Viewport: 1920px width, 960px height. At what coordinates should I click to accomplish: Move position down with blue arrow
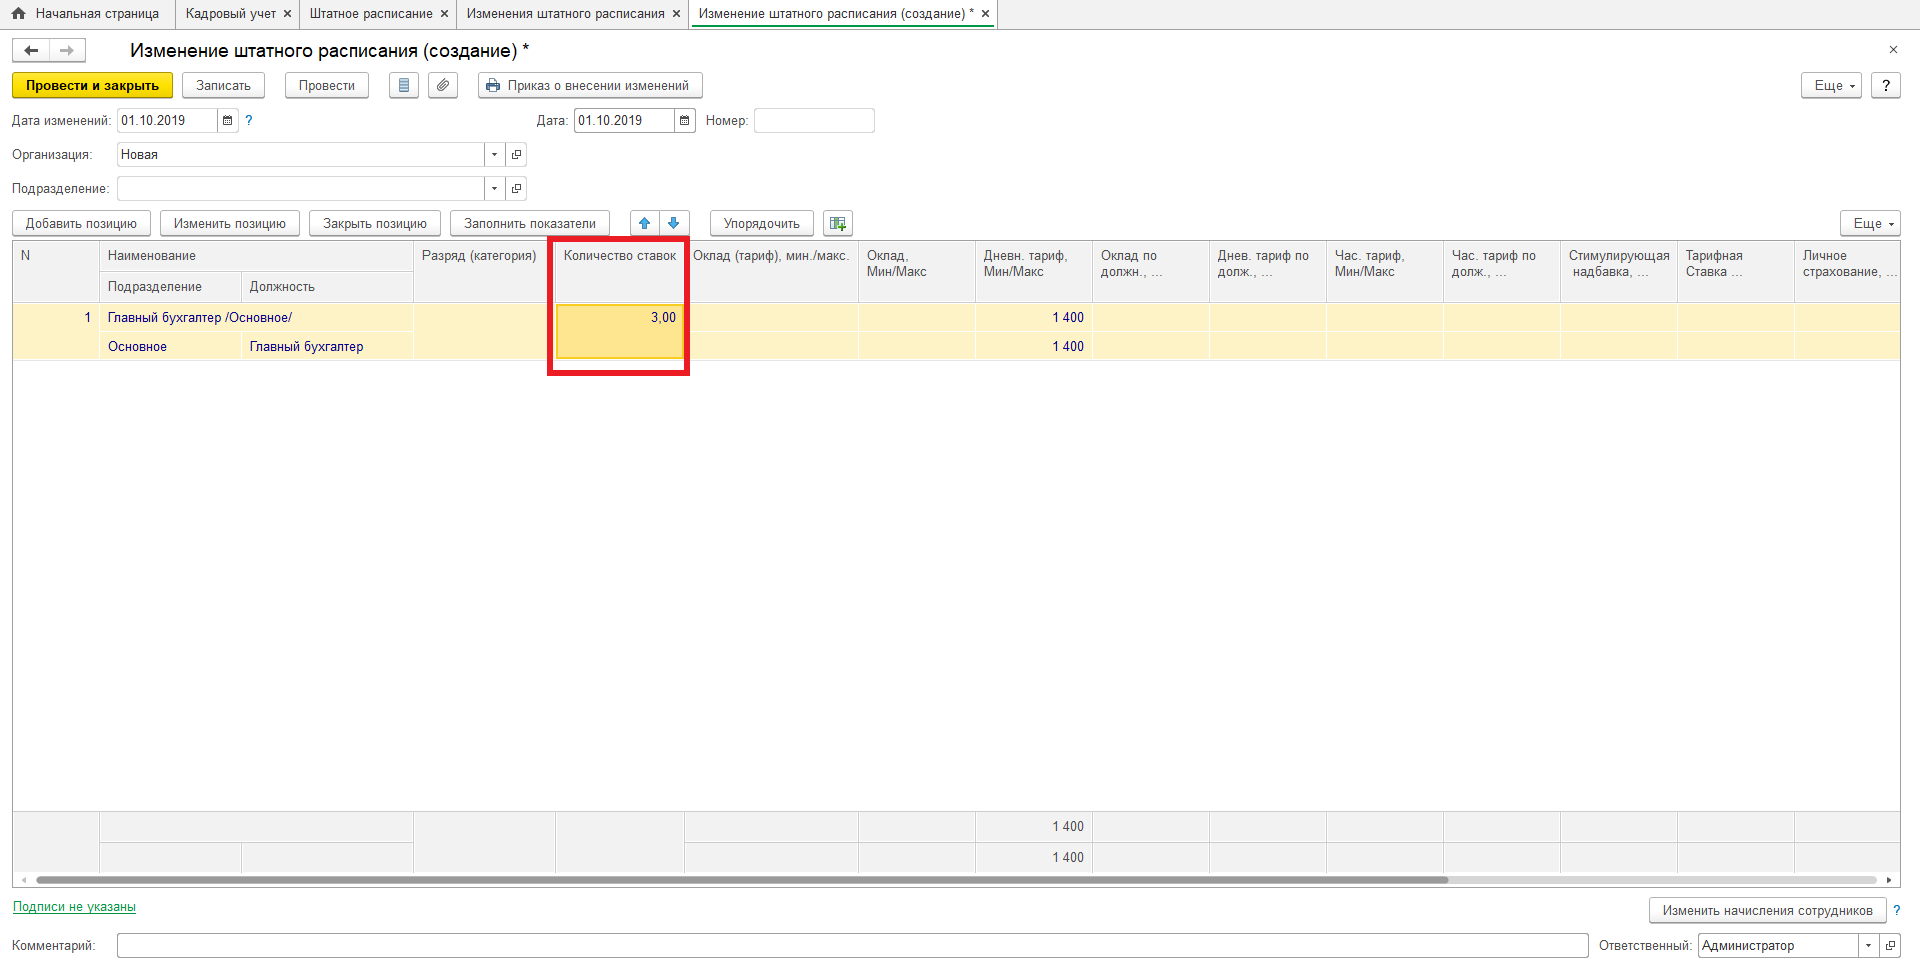coord(674,223)
